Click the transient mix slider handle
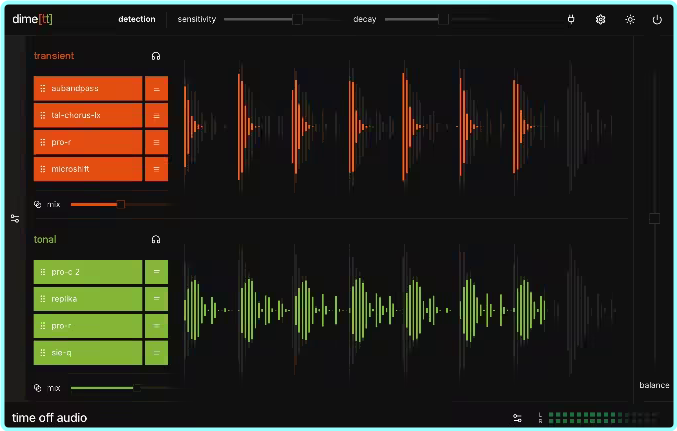This screenshot has height=431, width=677. [121, 204]
